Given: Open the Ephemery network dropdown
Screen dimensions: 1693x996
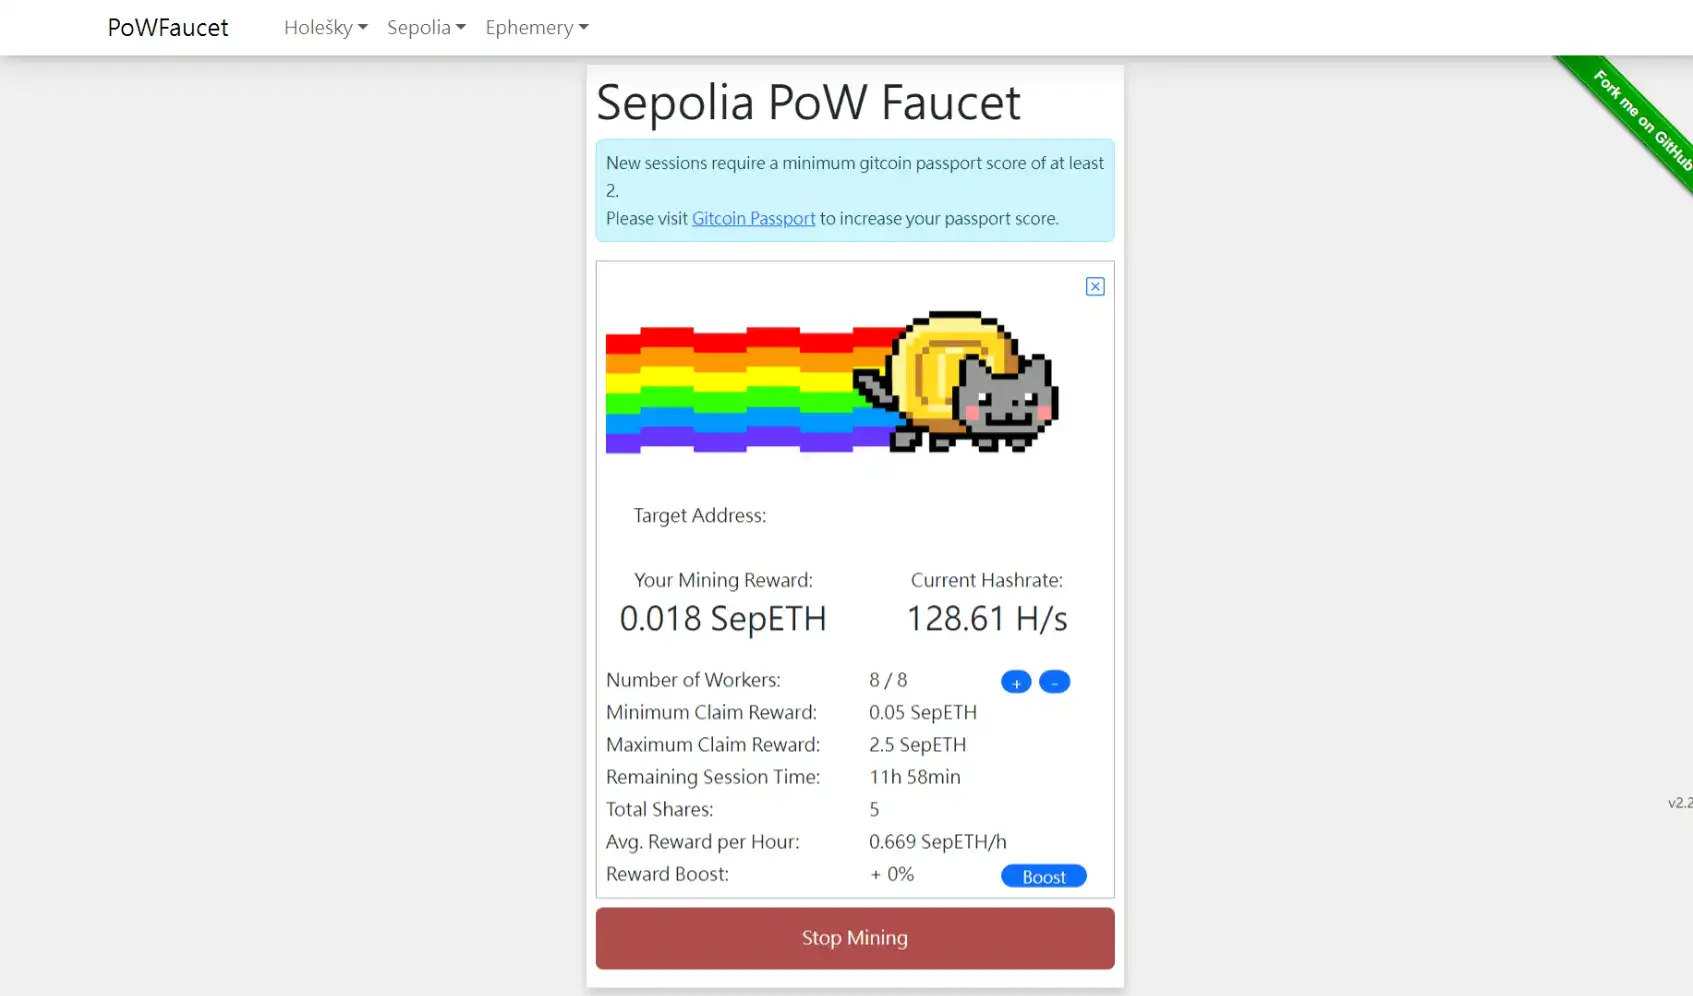Looking at the screenshot, I should [x=537, y=27].
